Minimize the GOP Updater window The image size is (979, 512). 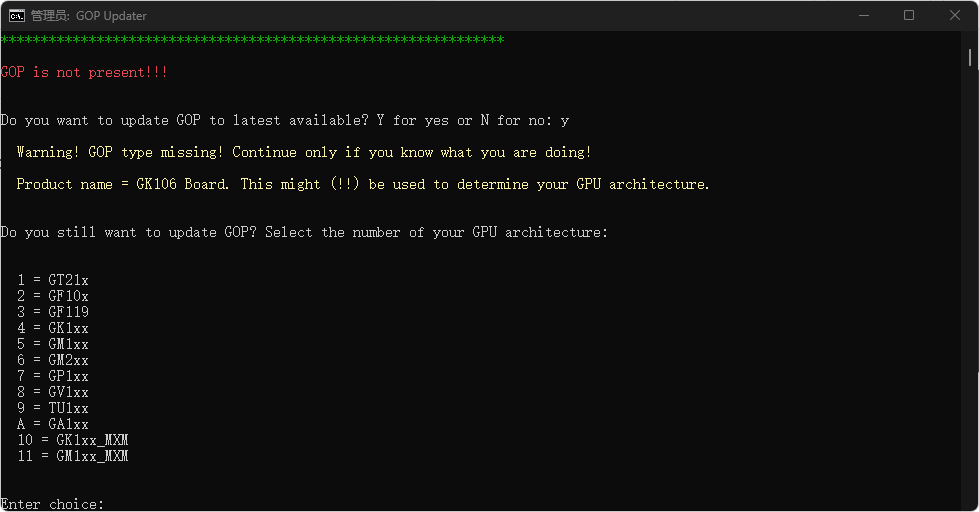click(863, 15)
